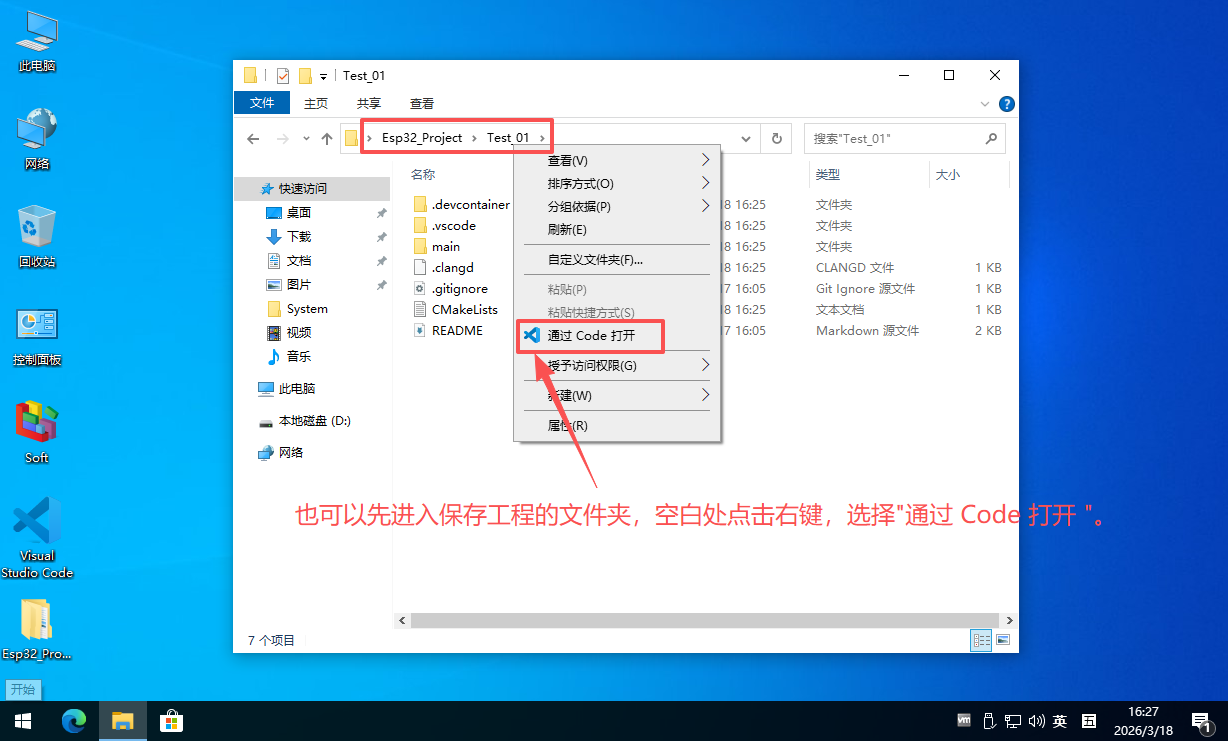Click the 英 input language indicator

tap(1060, 721)
